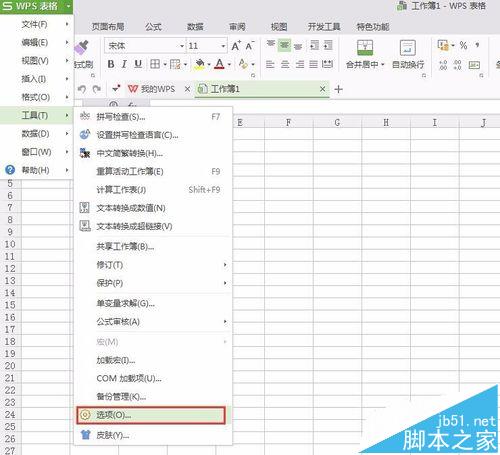
Task: Click the 自动换行 wrap text button
Action: [x=408, y=54]
